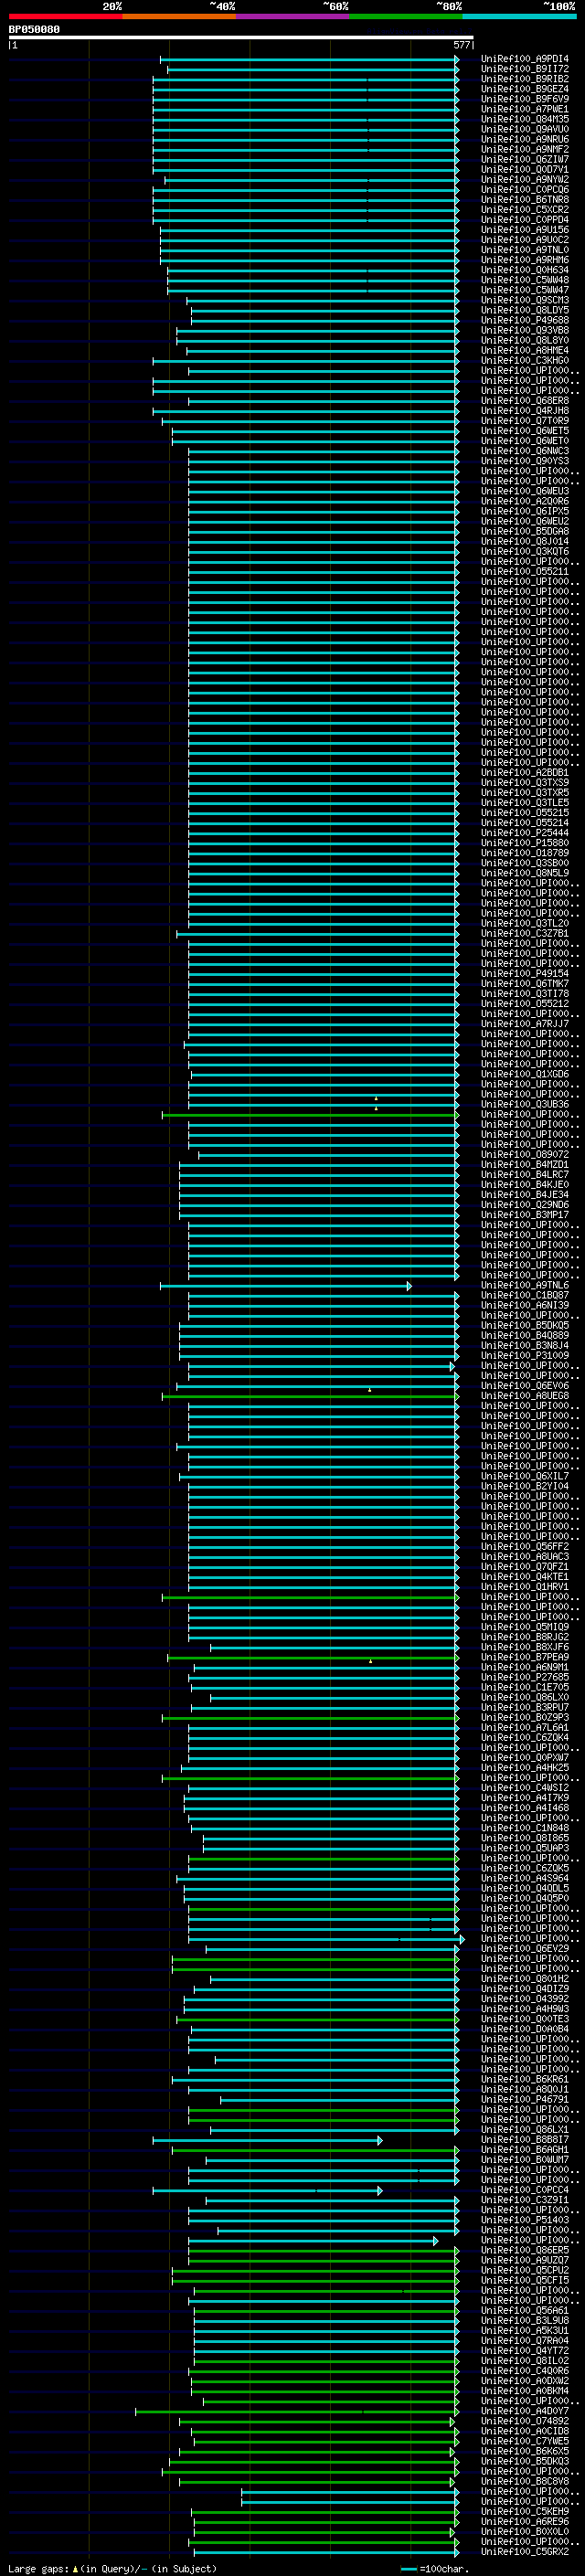The width and height of the screenshot is (585, 2576).
Task: Click UniRef100_A9RHM6 hit label
Action: pyautogui.click(x=524, y=260)
